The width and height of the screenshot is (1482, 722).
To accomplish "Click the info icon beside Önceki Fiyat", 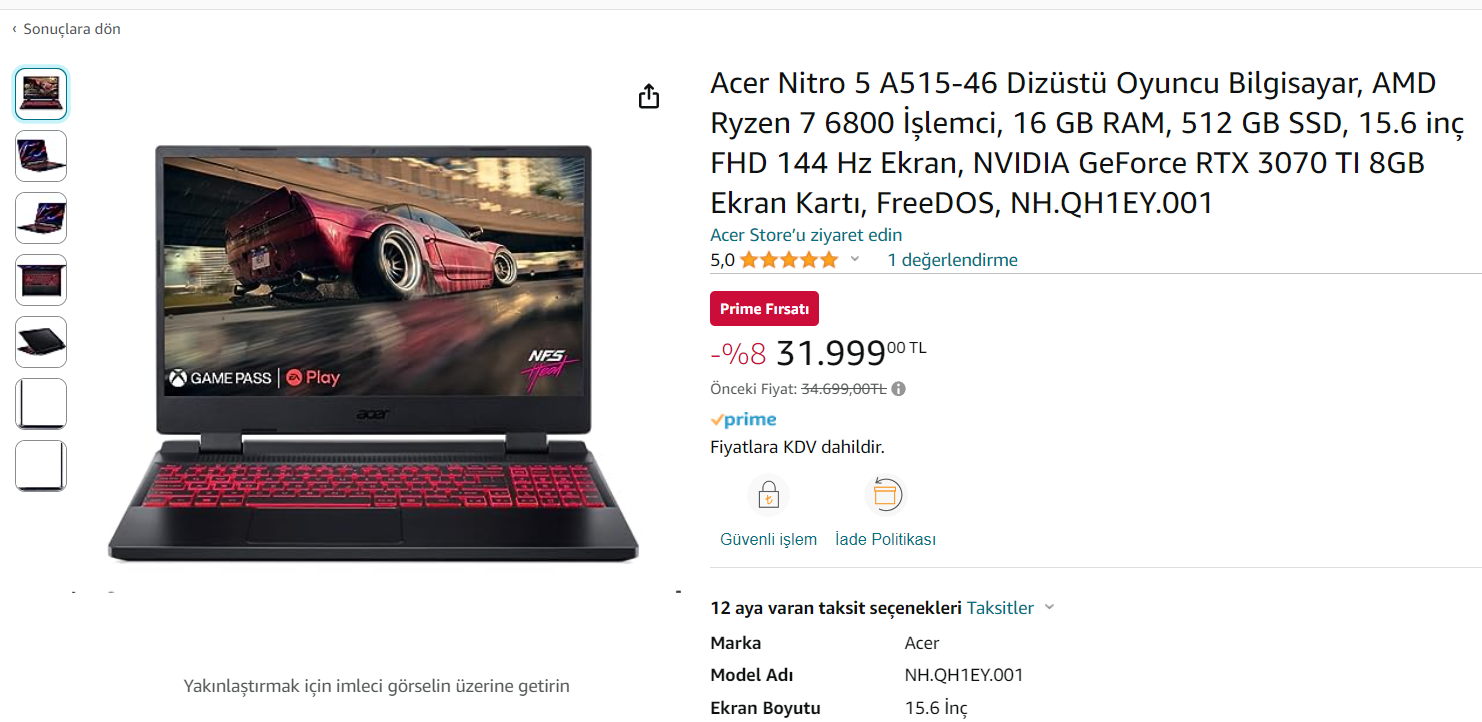I will 898,389.
